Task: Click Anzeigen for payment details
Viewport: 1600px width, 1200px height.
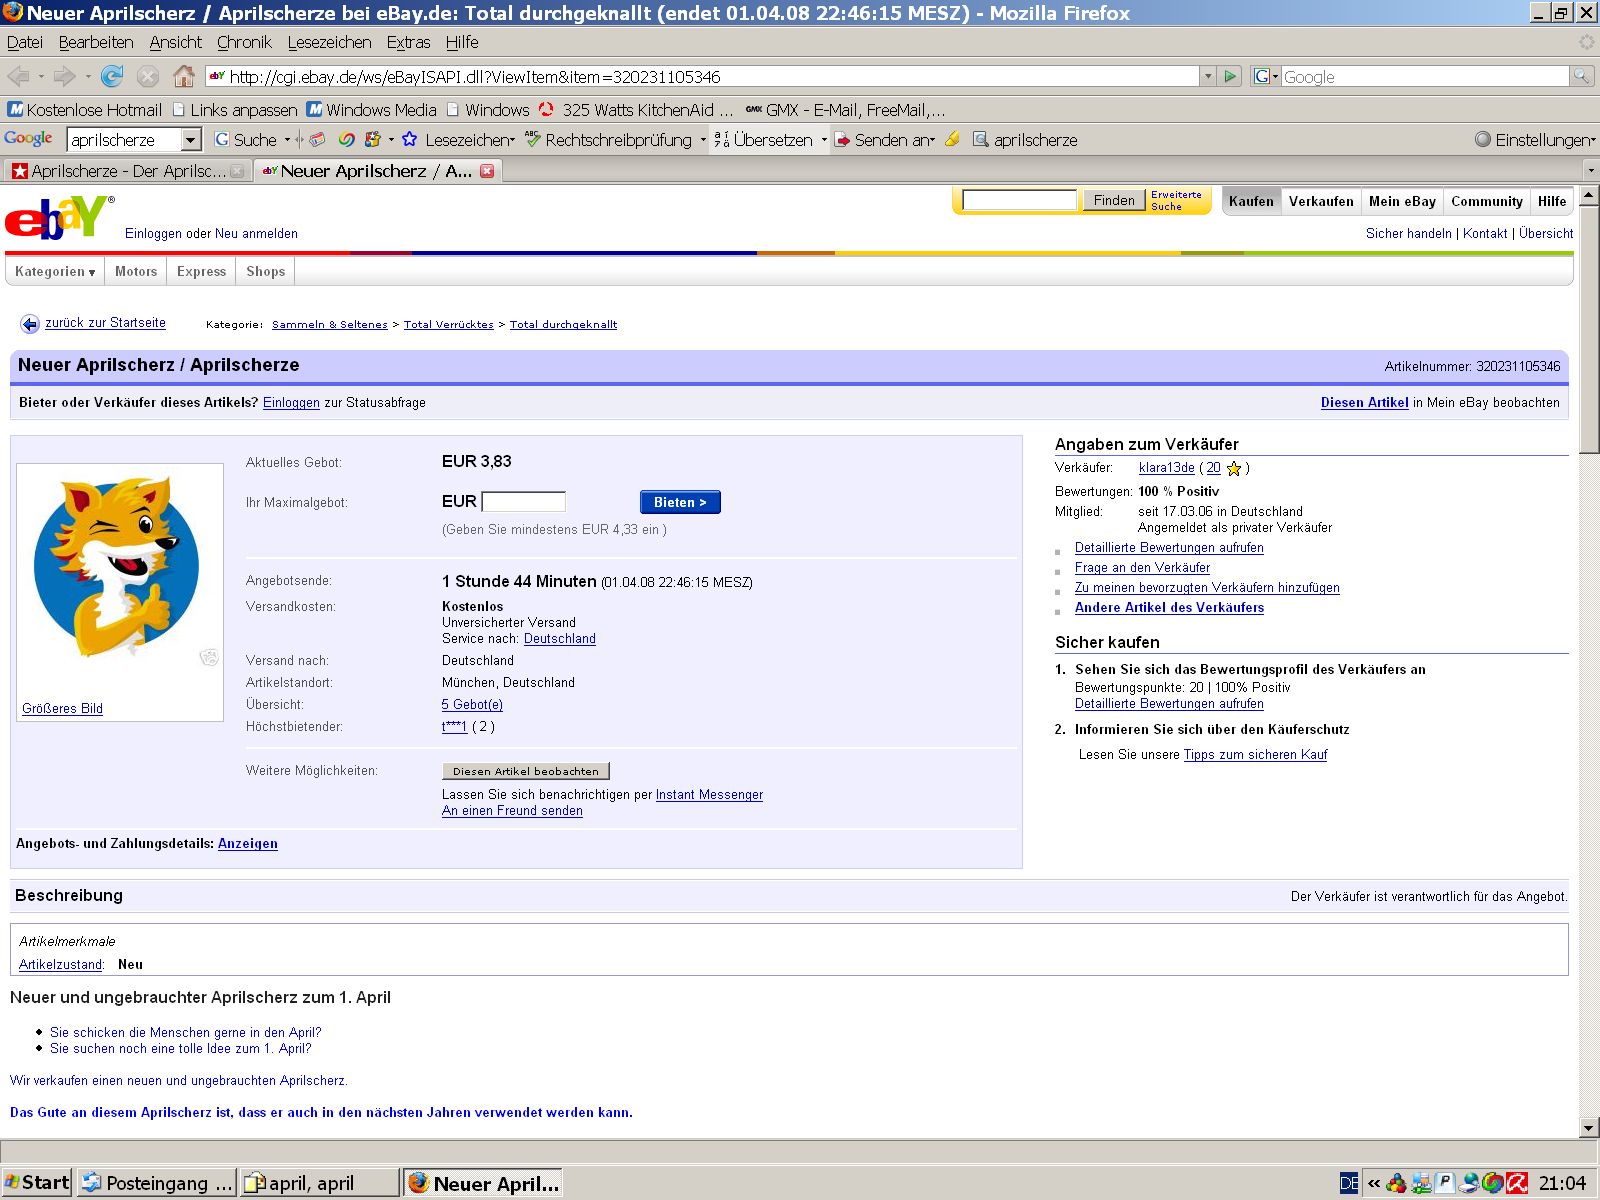Action: point(247,843)
